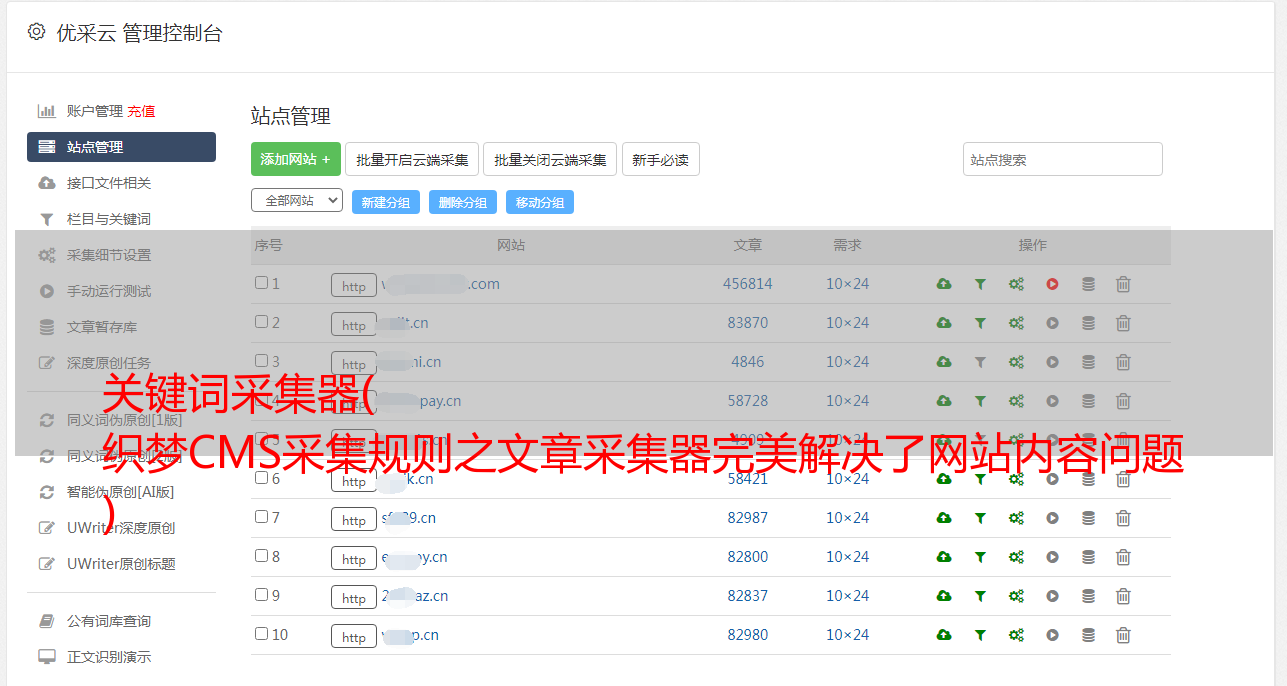Viewport: 1287px width, 686px height.
Task: Tick the checkbox for site row 9
Action: (x=261, y=595)
